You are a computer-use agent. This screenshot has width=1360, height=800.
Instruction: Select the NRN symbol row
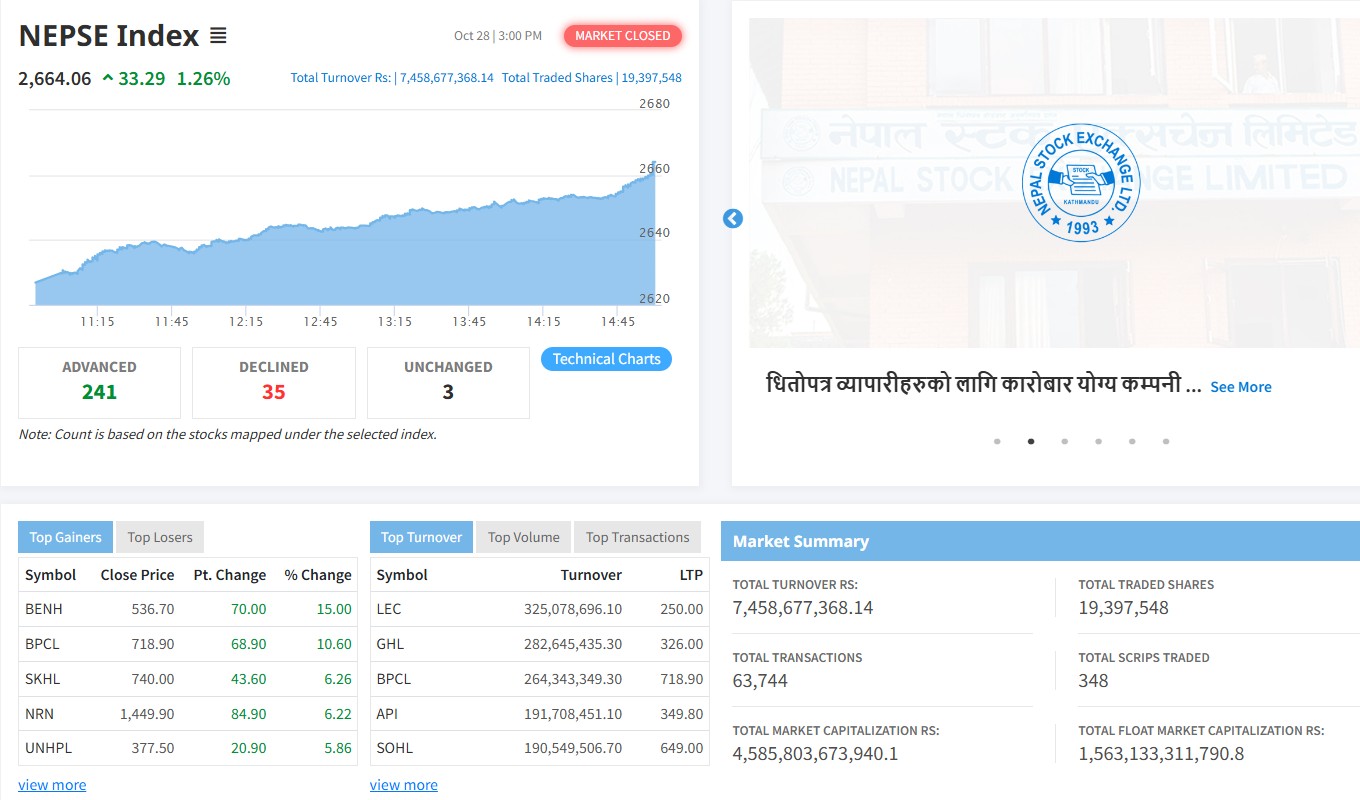click(188, 714)
